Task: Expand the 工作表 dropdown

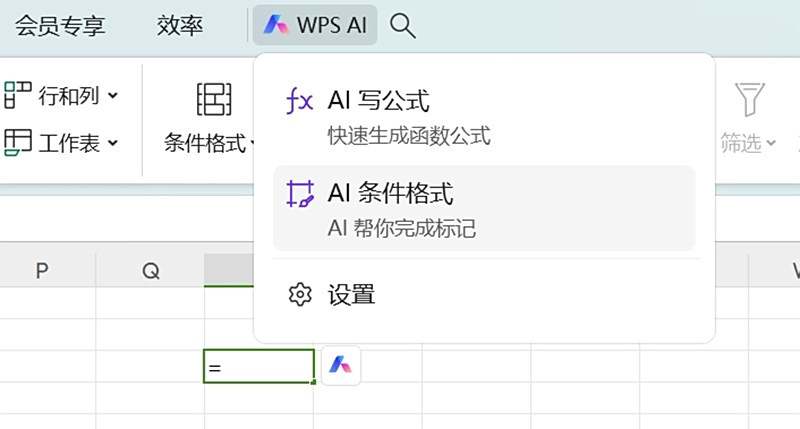Action: pyautogui.click(x=113, y=143)
